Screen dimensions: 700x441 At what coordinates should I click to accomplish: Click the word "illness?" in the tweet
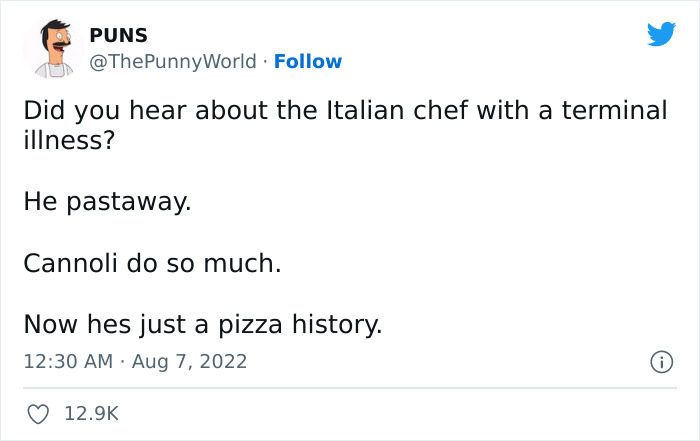tap(65, 139)
